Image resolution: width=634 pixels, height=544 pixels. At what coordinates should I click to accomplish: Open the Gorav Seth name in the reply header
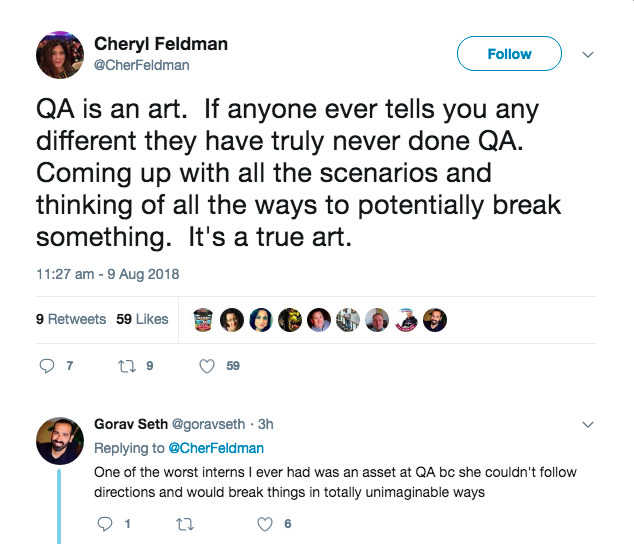coord(131,424)
